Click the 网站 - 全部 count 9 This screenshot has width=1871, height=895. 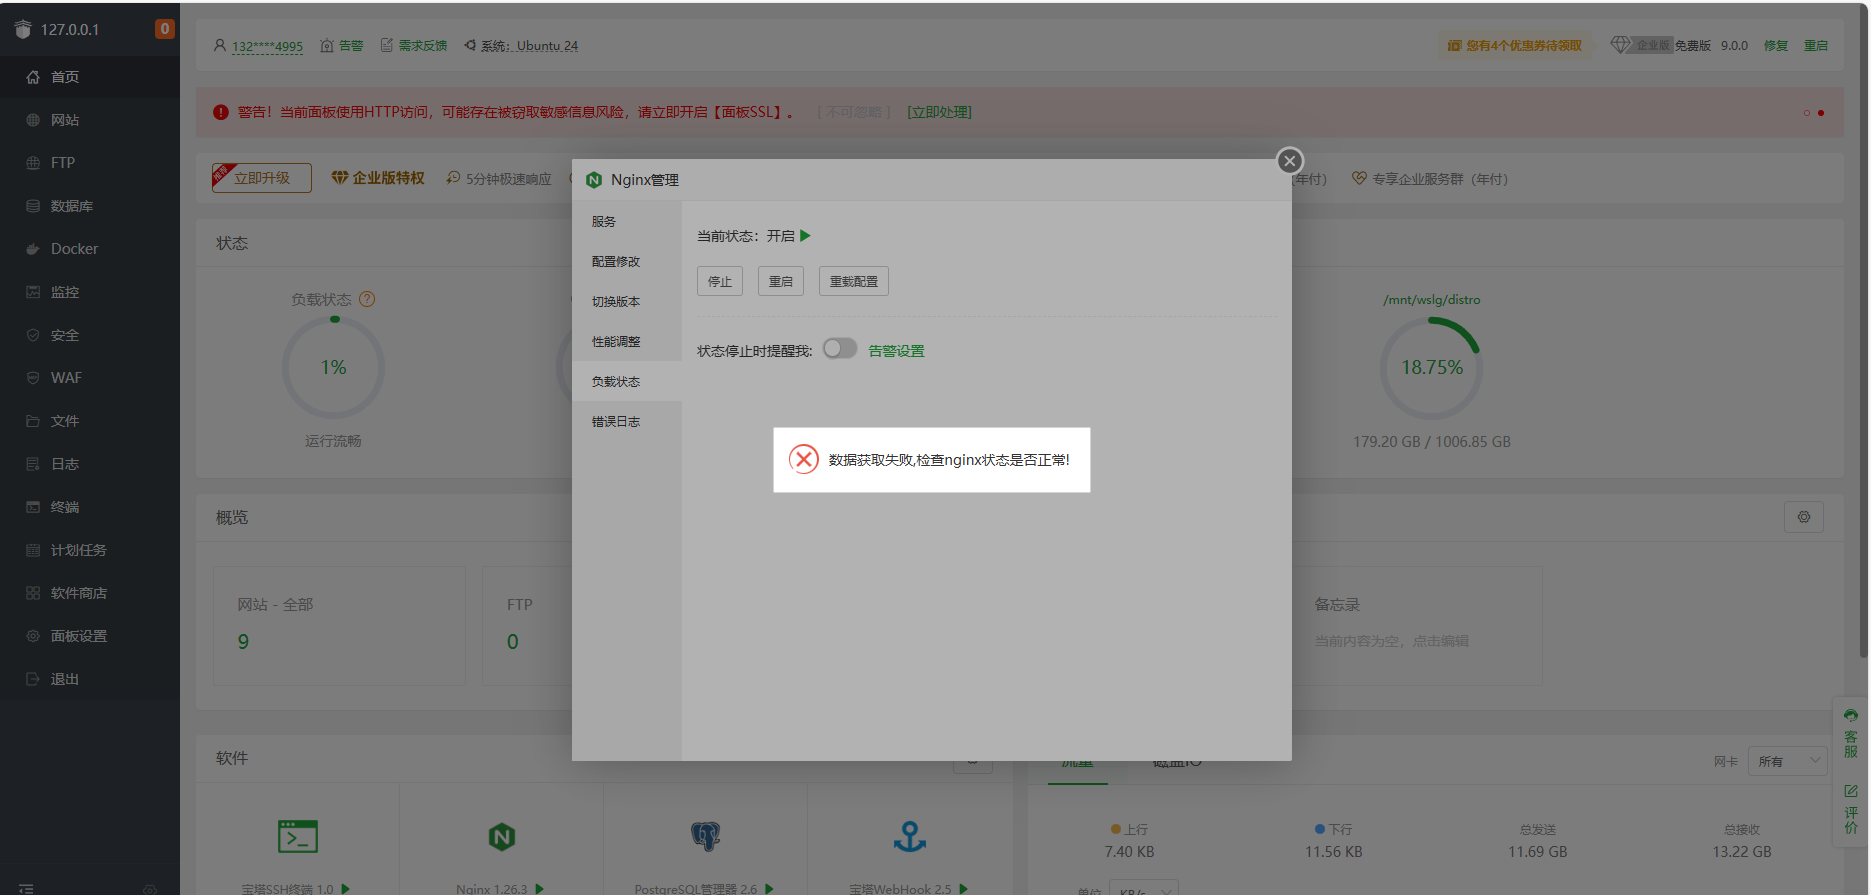(x=243, y=642)
